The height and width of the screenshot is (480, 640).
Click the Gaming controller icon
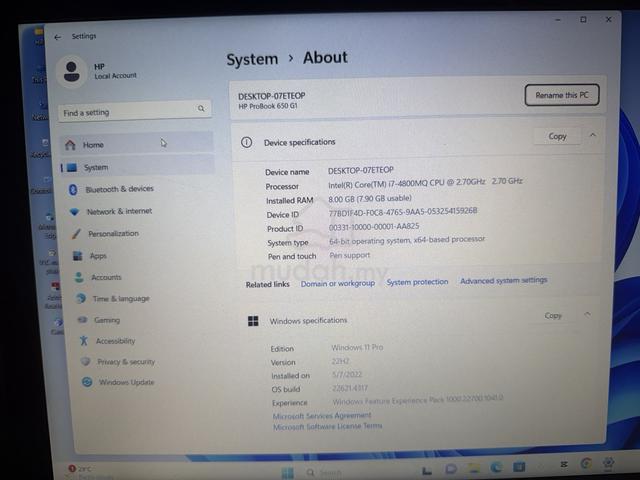[x=82, y=320]
